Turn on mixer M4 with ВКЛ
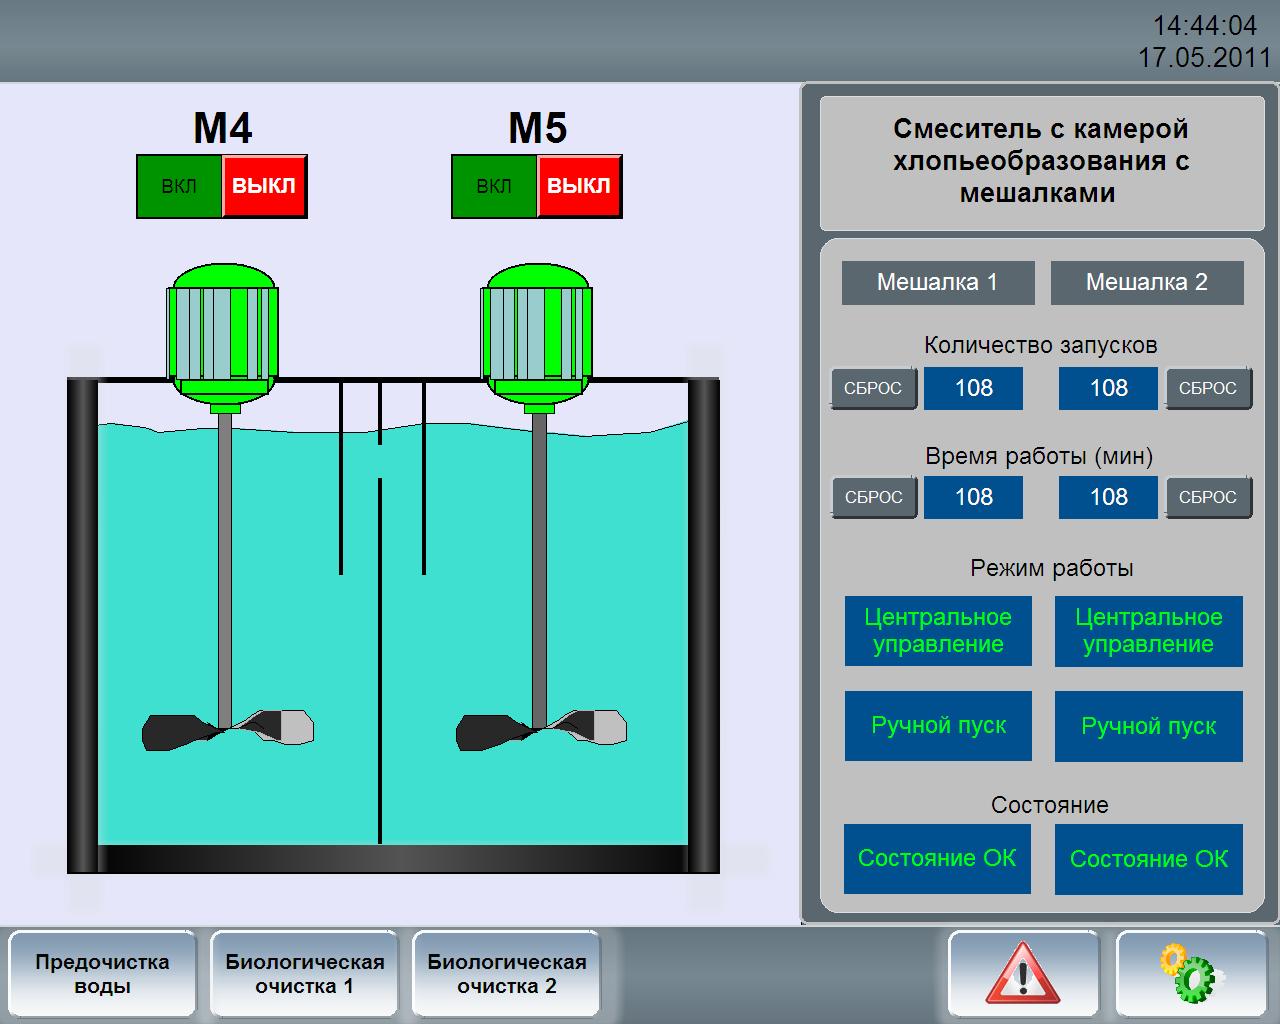The width and height of the screenshot is (1280, 1024). coord(179,186)
